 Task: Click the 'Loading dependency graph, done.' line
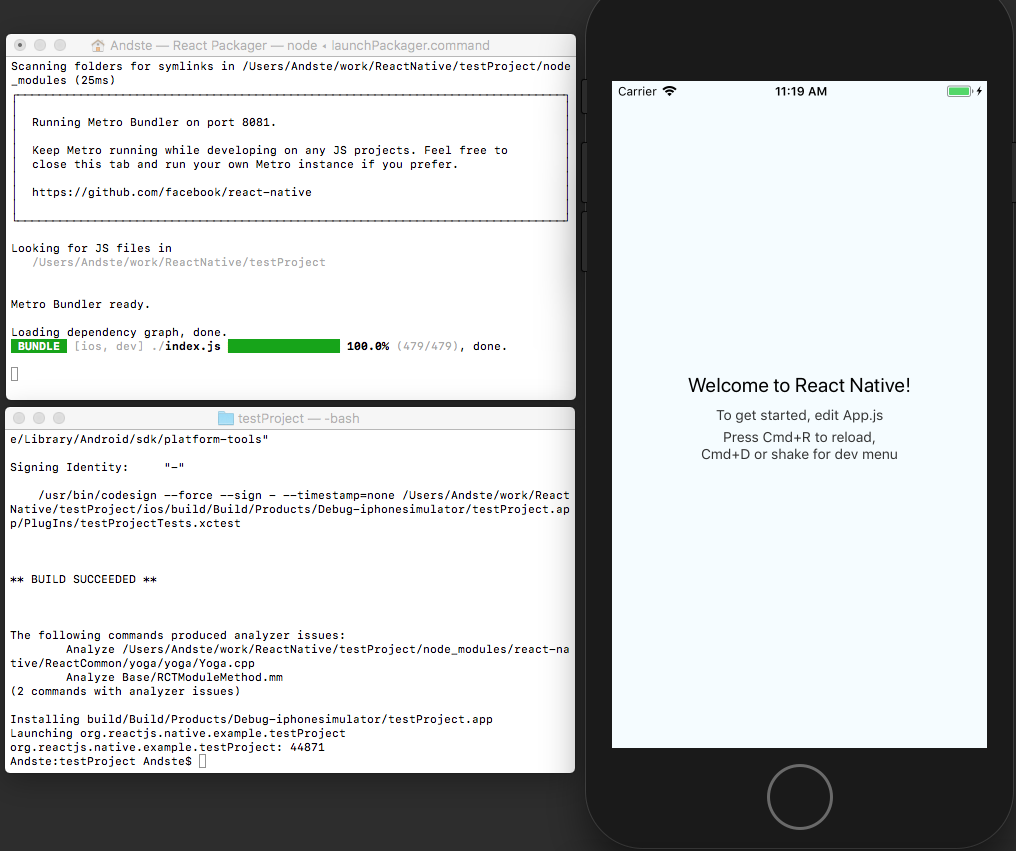pos(119,332)
